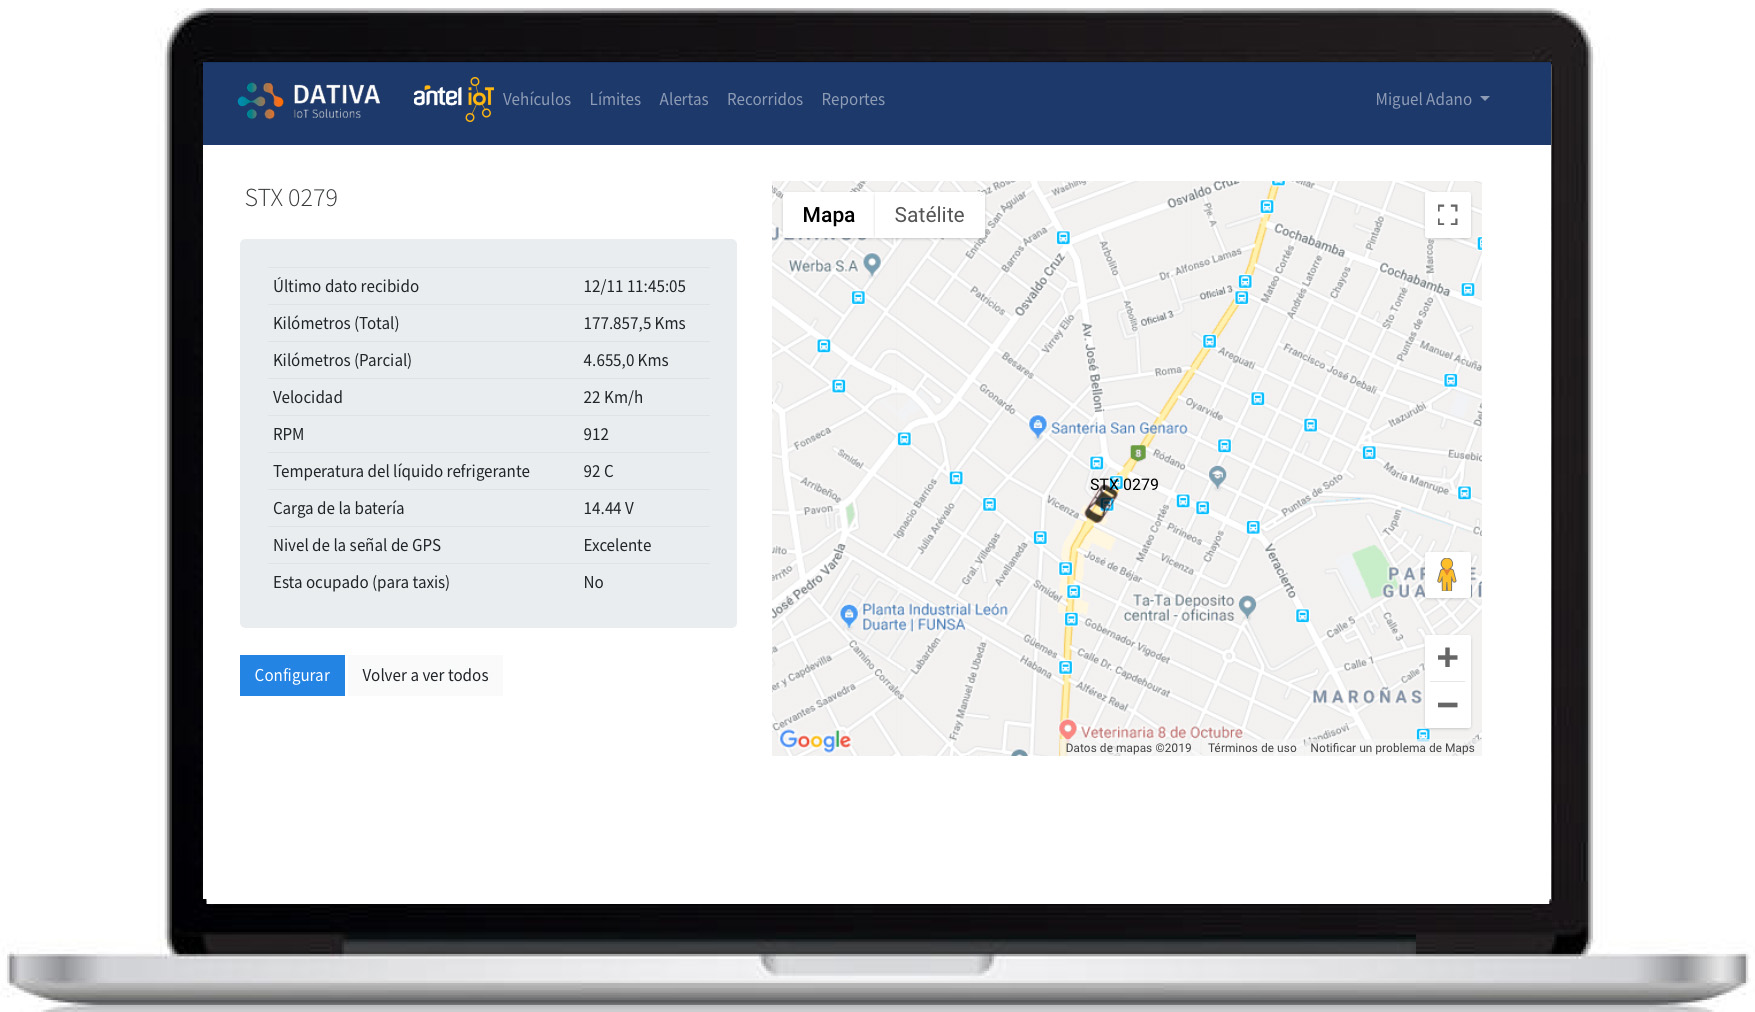The width and height of the screenshot is (1755, 1012).
Task: Click the green route 8 shield
Action: click(1137, 453)
